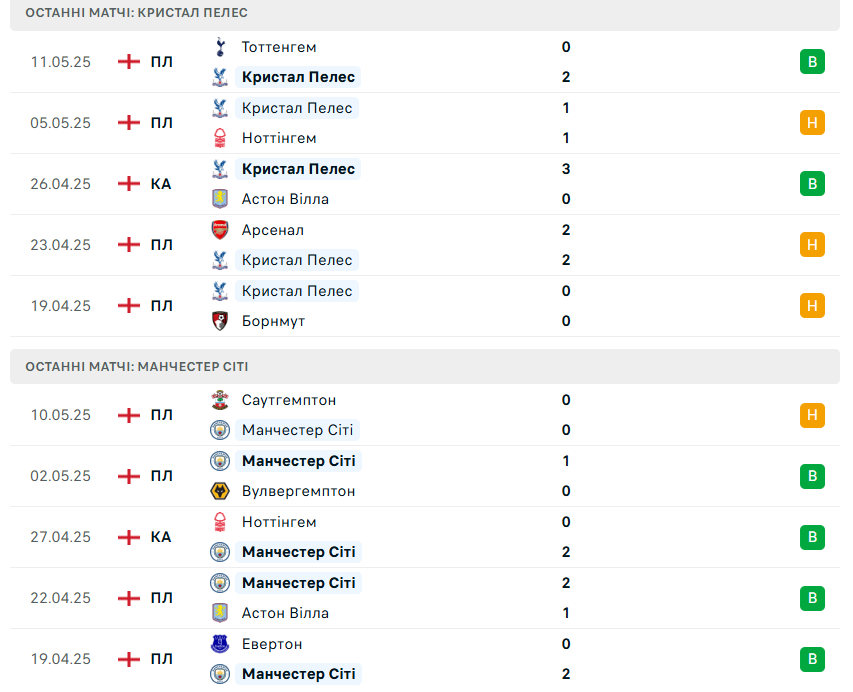
Task: Click the green В badge for the Tottenham match
Action: (x=812, y=61)
